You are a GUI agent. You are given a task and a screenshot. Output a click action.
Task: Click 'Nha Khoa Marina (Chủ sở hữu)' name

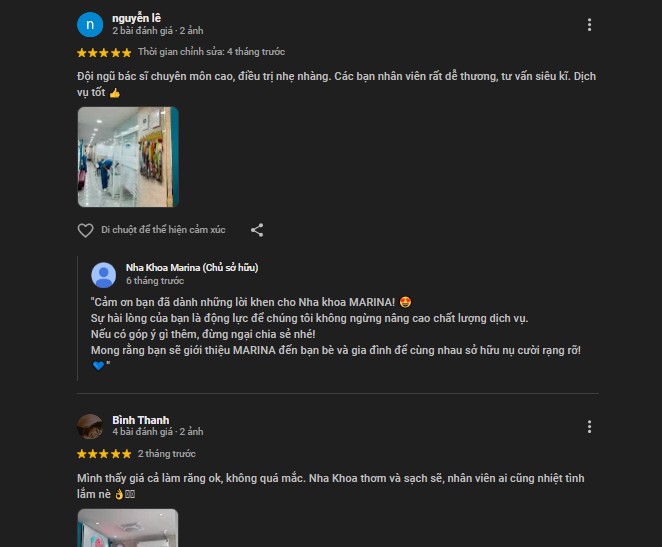192,268
